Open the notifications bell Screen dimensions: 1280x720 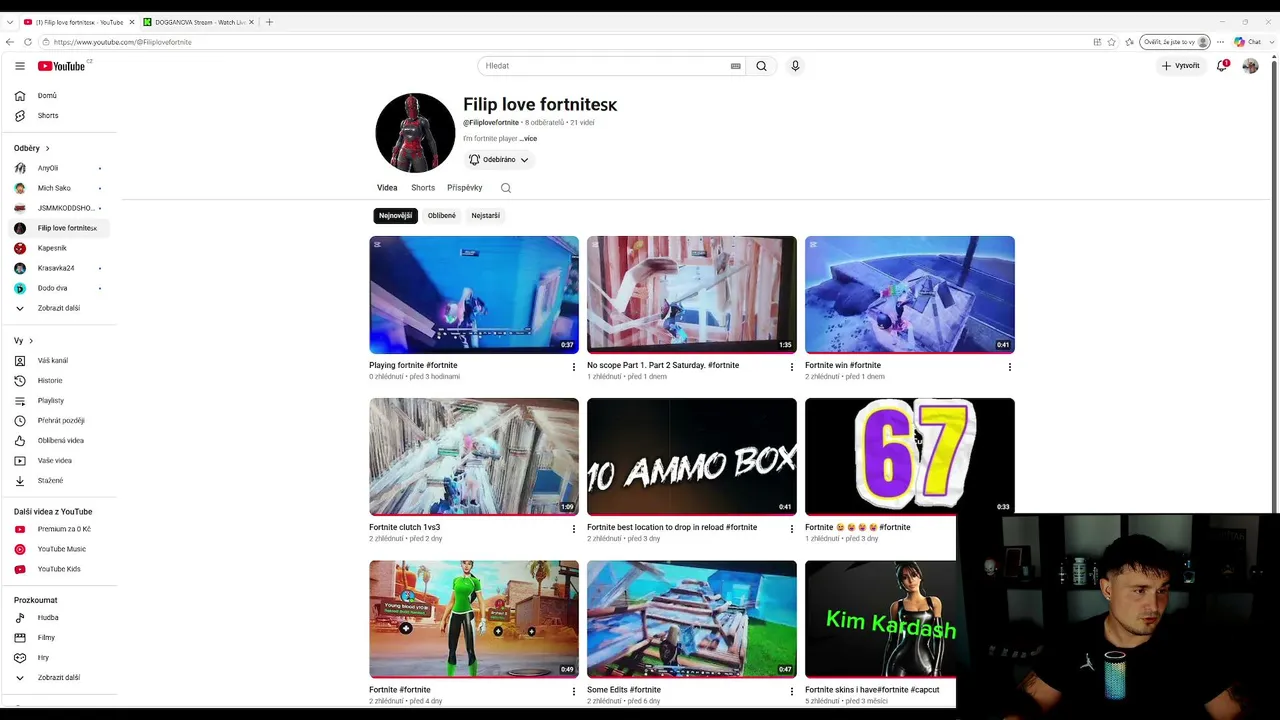1222,66
